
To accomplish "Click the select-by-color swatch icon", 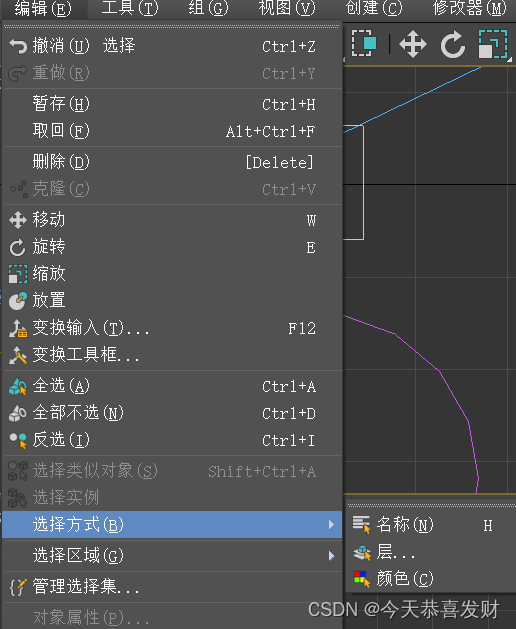I will coord(362,579).
